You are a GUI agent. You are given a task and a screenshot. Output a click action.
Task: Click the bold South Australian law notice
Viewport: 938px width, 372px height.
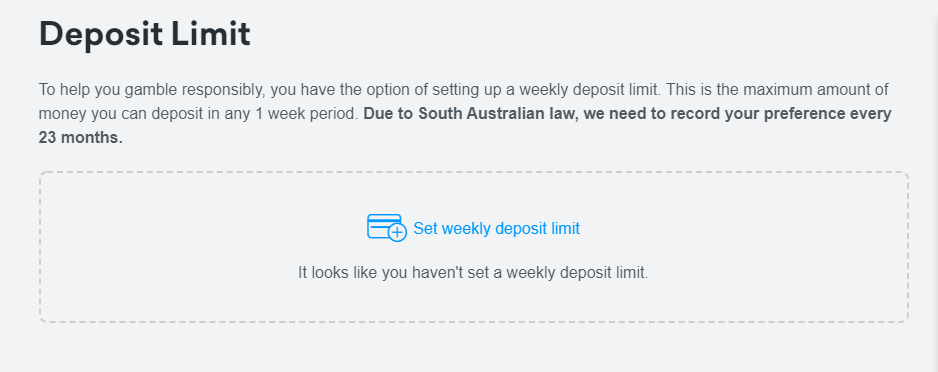pyautogui.click(x=465, y=126)
